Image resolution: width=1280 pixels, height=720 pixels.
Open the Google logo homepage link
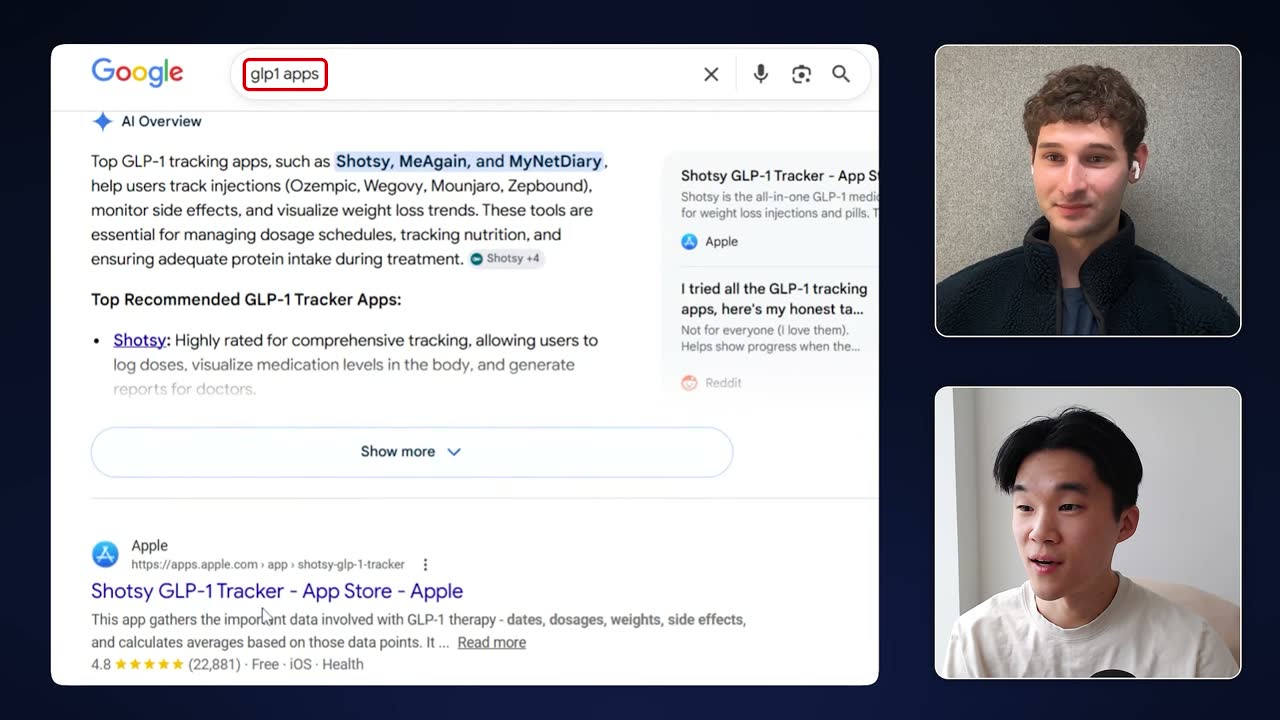pos(137,72)
